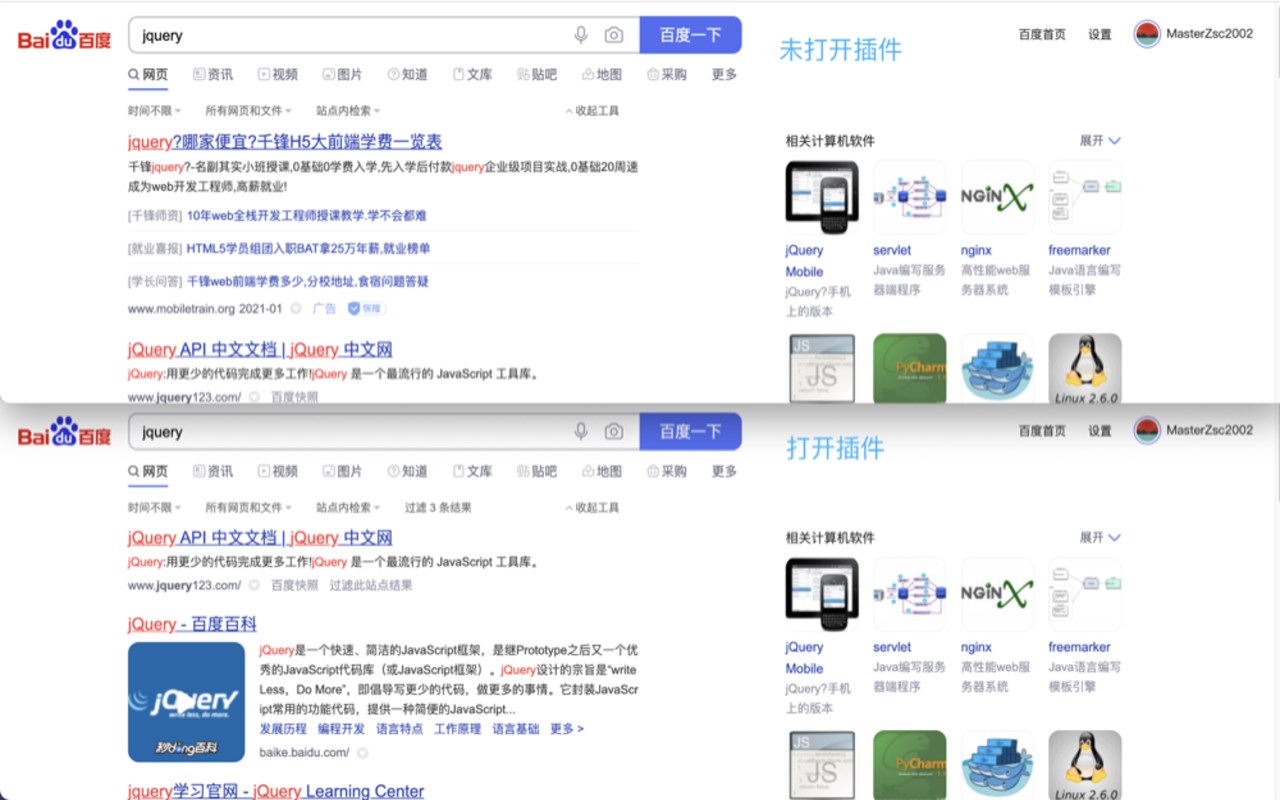Click the voice search microphone in 未打开插件 page
The height and width of the screenshot is (800, 1280).
(x=581, y=35)
